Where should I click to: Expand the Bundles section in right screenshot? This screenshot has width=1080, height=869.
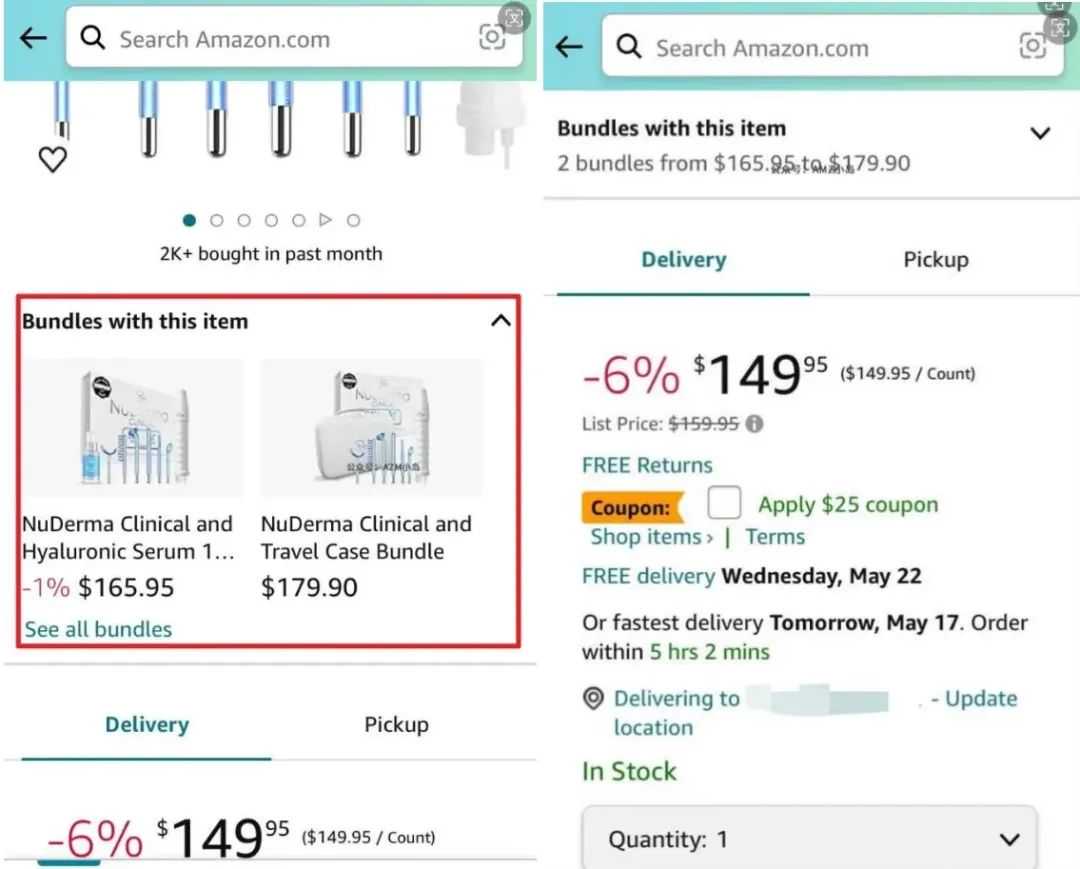pyautogui.click(x=1040, y=133)
